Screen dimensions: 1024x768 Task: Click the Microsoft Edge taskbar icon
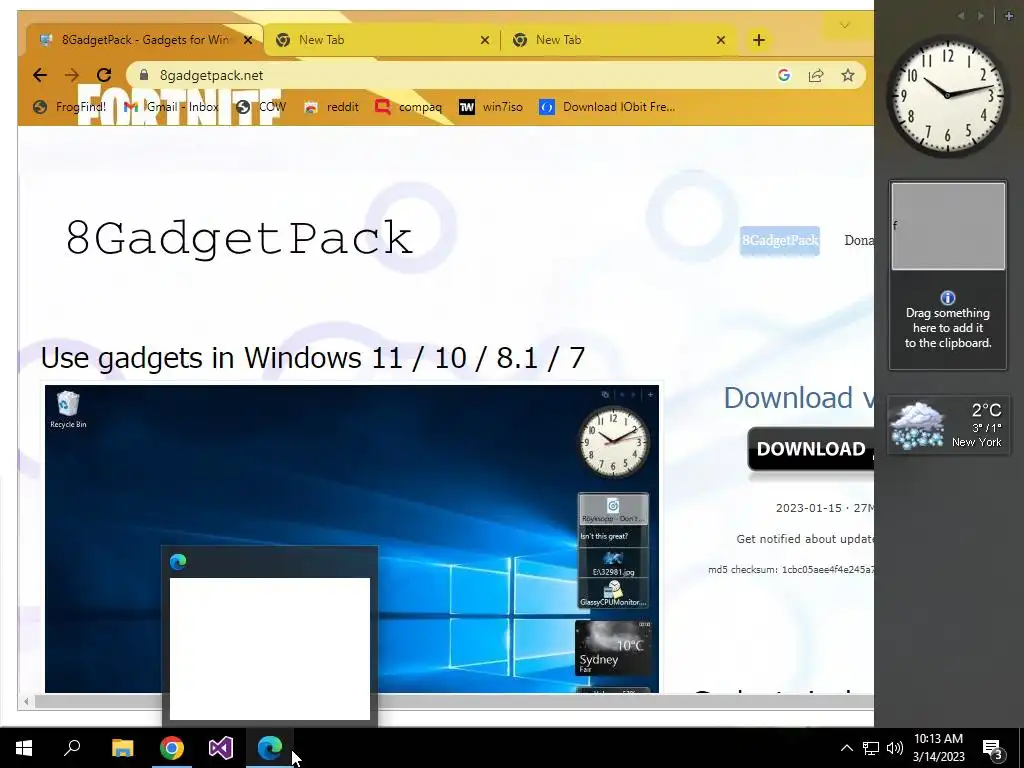click(x=270, y=748)
